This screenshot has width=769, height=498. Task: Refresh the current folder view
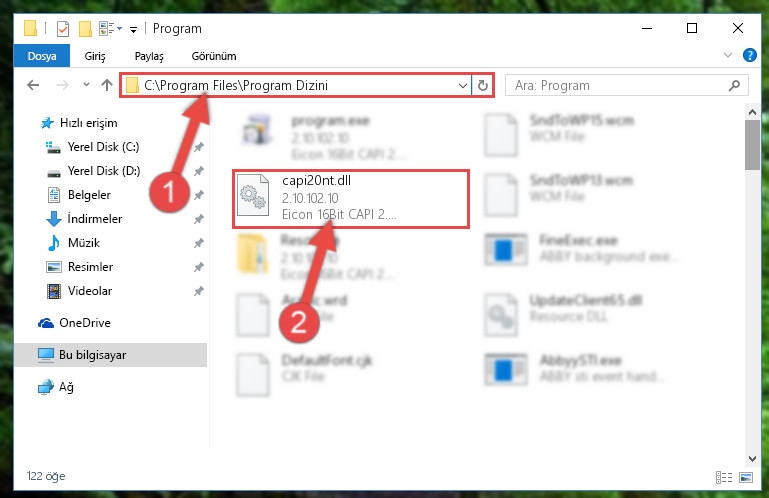point(483,85)
